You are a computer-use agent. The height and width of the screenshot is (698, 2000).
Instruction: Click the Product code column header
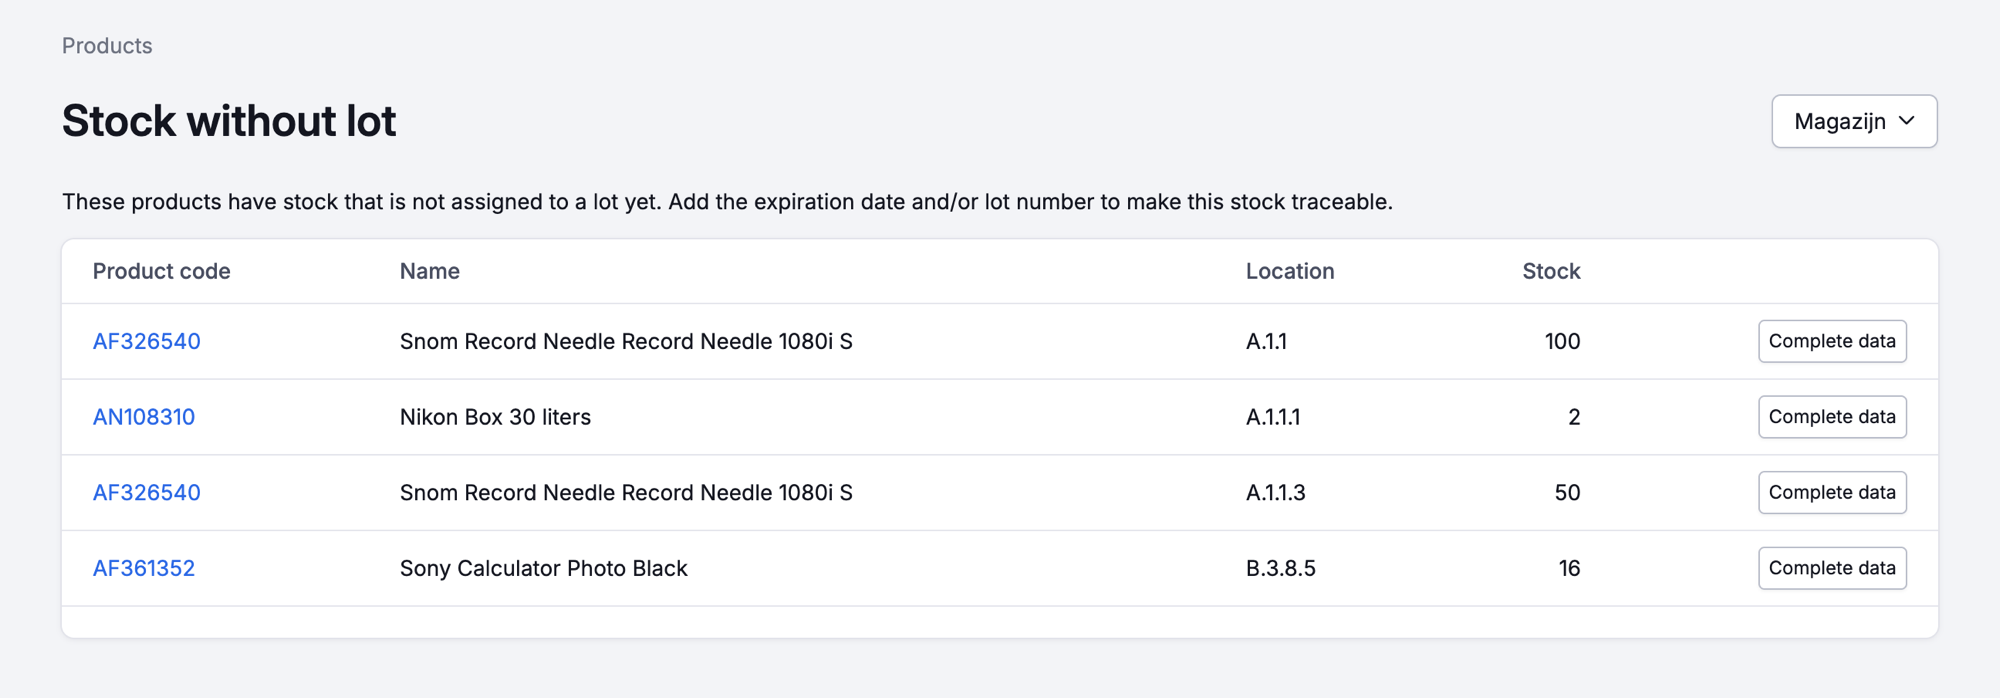tap(161, 271)
